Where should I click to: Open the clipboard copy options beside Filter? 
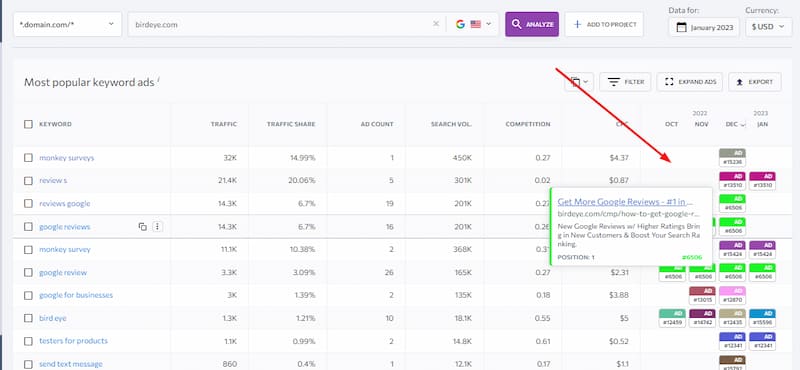click(579, 82)
